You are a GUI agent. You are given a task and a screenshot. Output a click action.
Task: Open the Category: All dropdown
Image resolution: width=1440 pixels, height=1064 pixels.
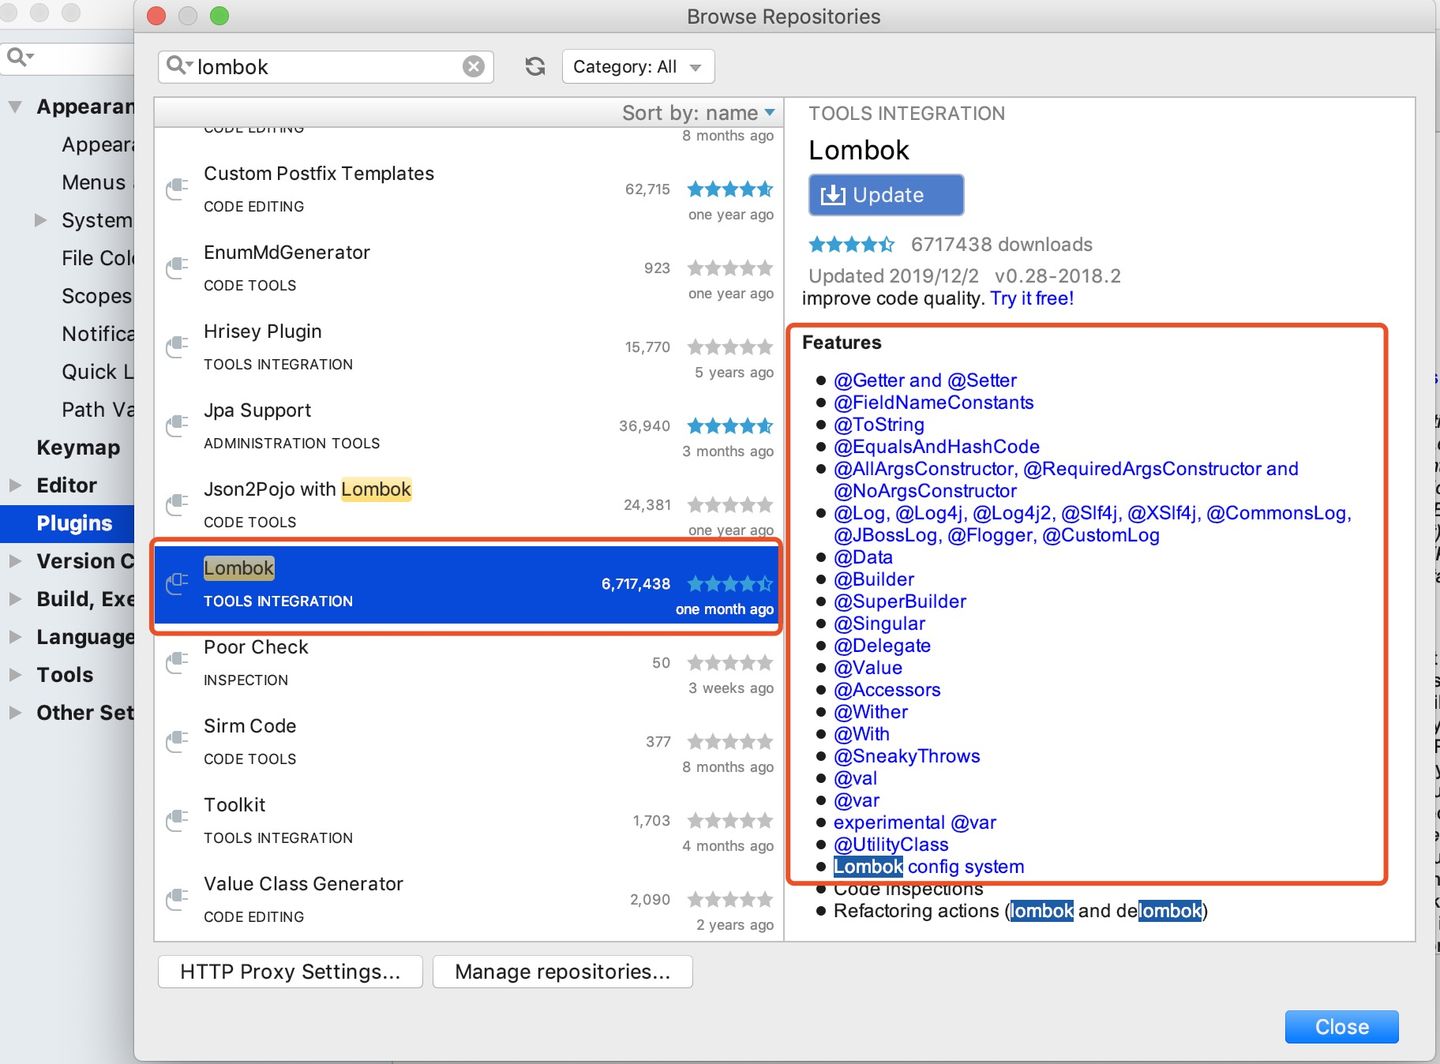tap(638, 67)
